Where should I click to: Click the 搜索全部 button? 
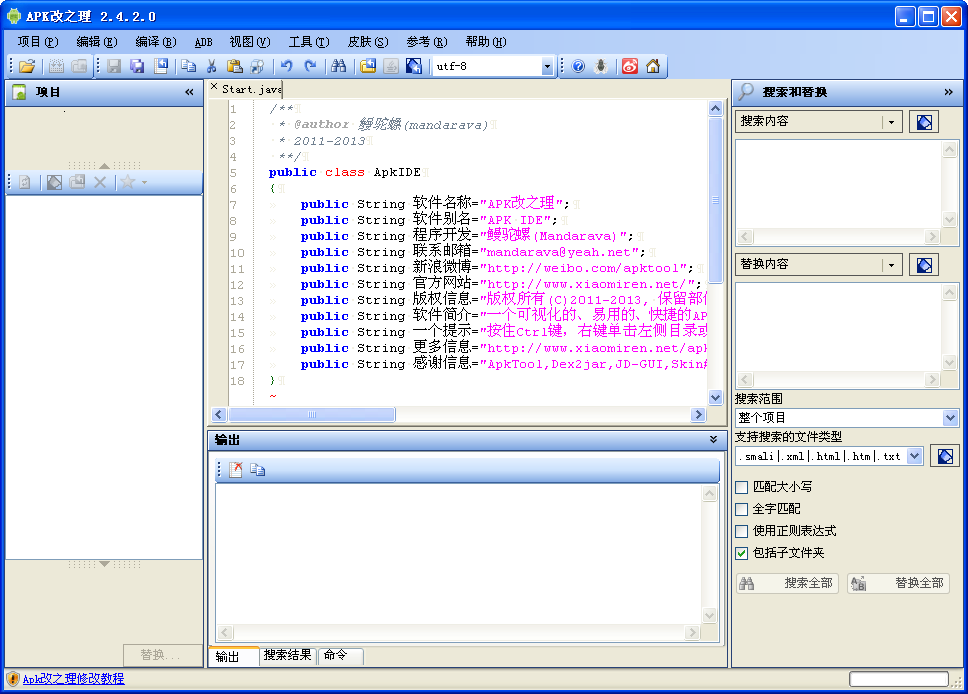[x=787, y=583]
